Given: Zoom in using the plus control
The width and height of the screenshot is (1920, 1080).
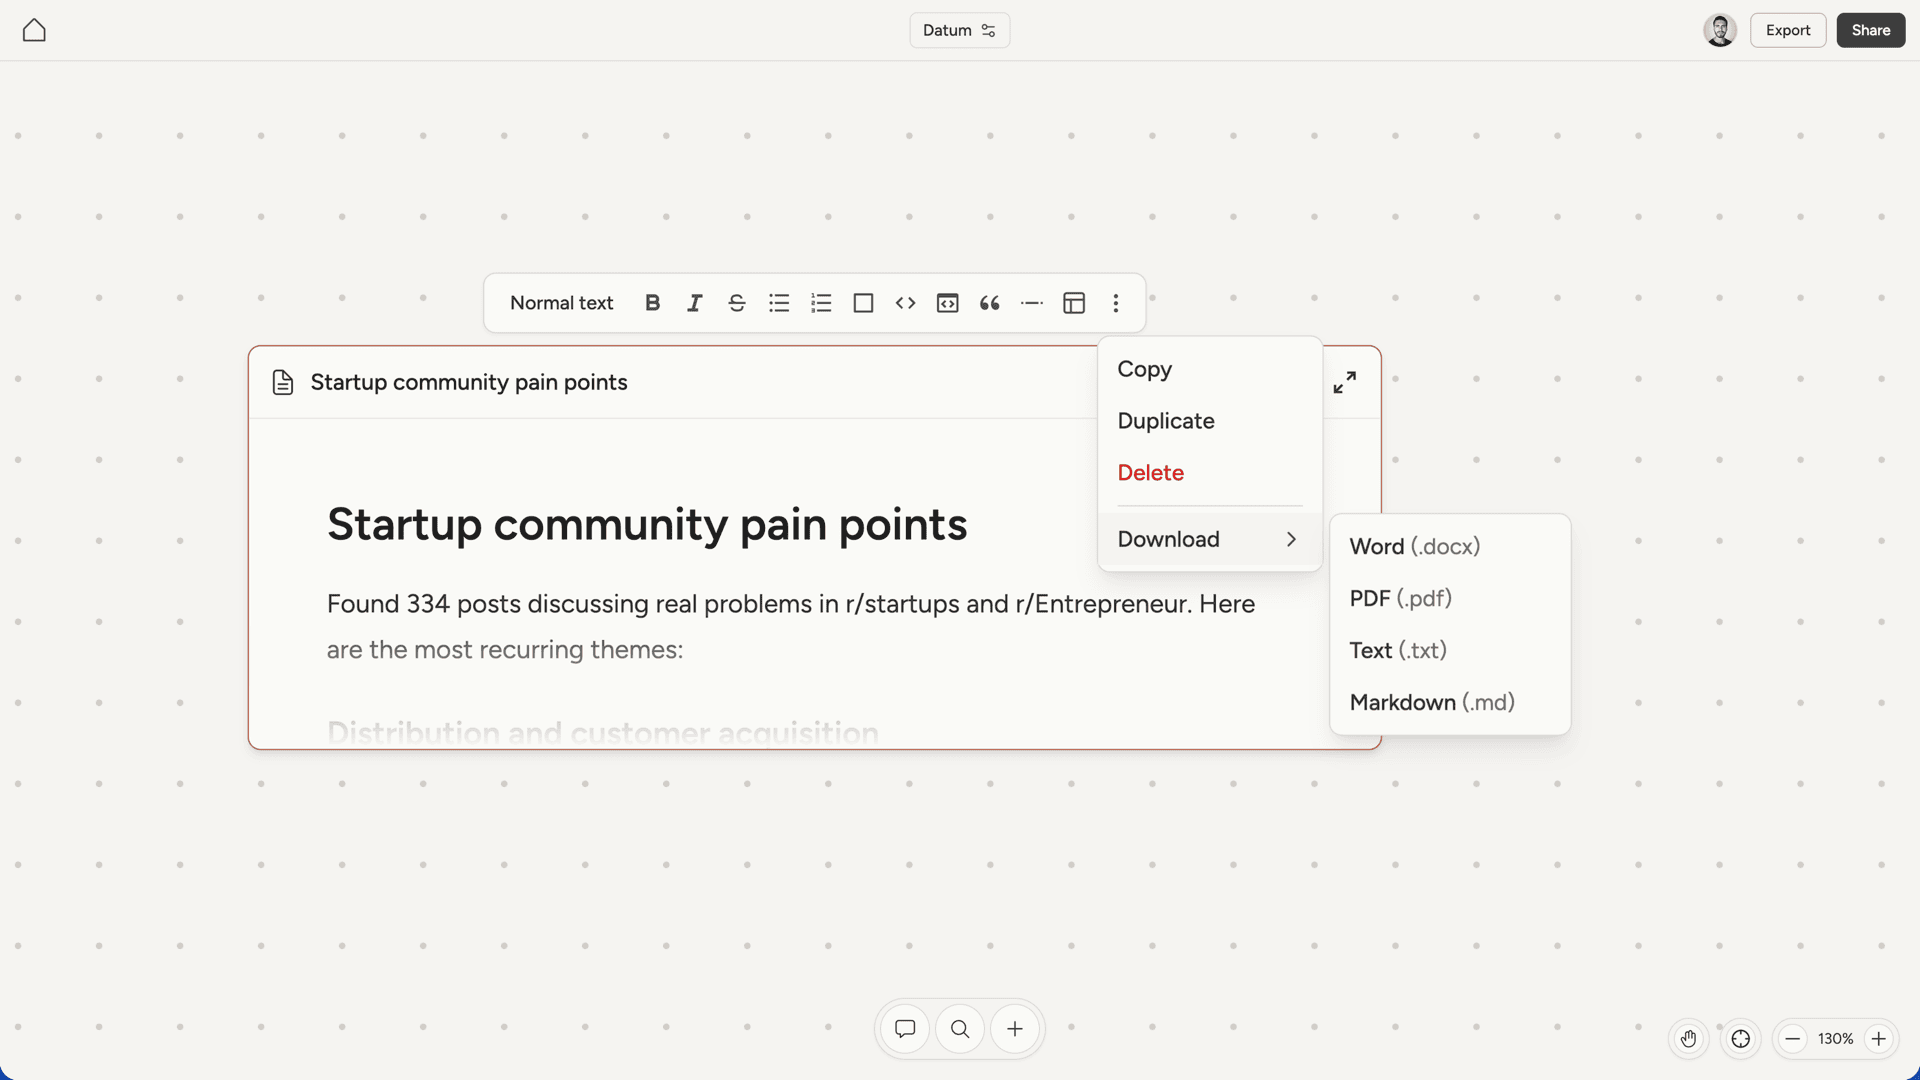Looking at the screenshot, I should pos(1878,1039).
